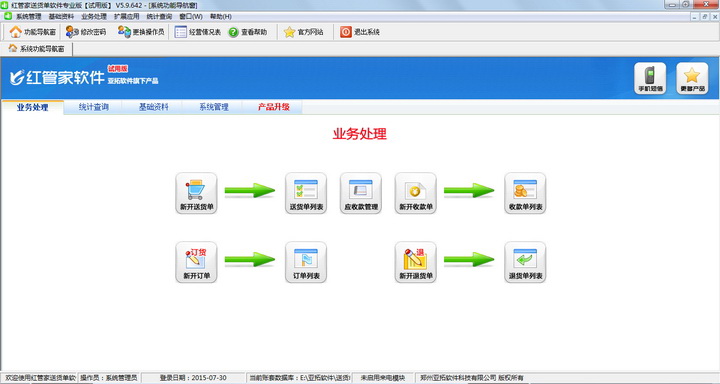Image resolution: width=720 pixels, height=384 pixels.
Task: Click 当前账套数据库 path in status bar
Action: [x=299, y=378]
